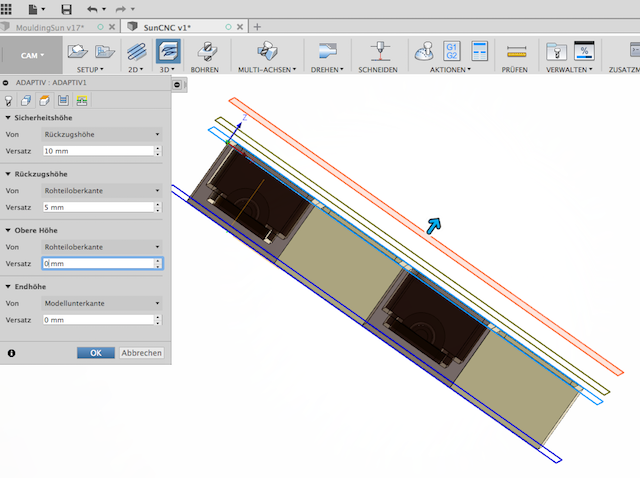Confirm the operation with OK
This screenshot has width=640, height=478.
(96, 353)
